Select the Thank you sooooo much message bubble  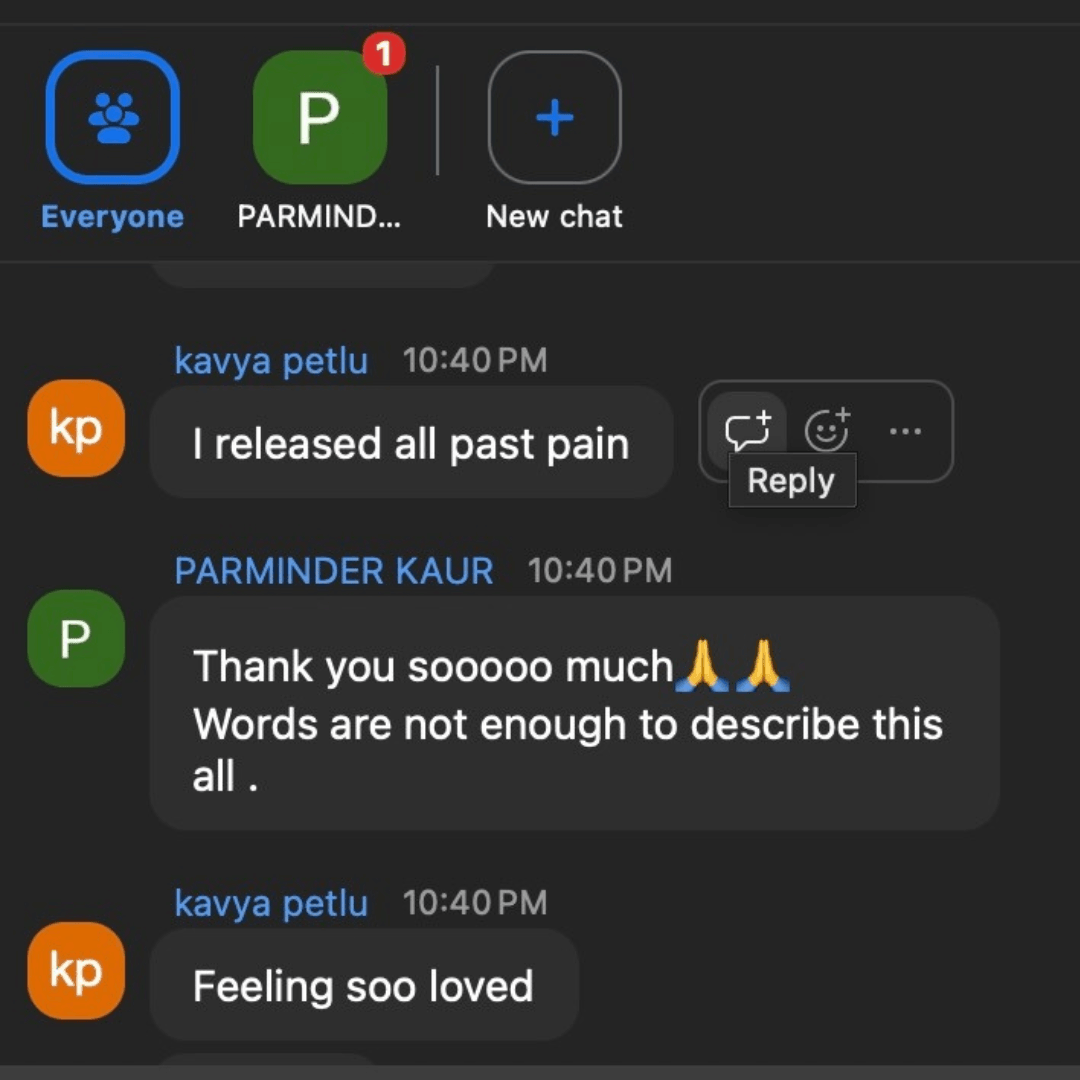coord(574,713)
